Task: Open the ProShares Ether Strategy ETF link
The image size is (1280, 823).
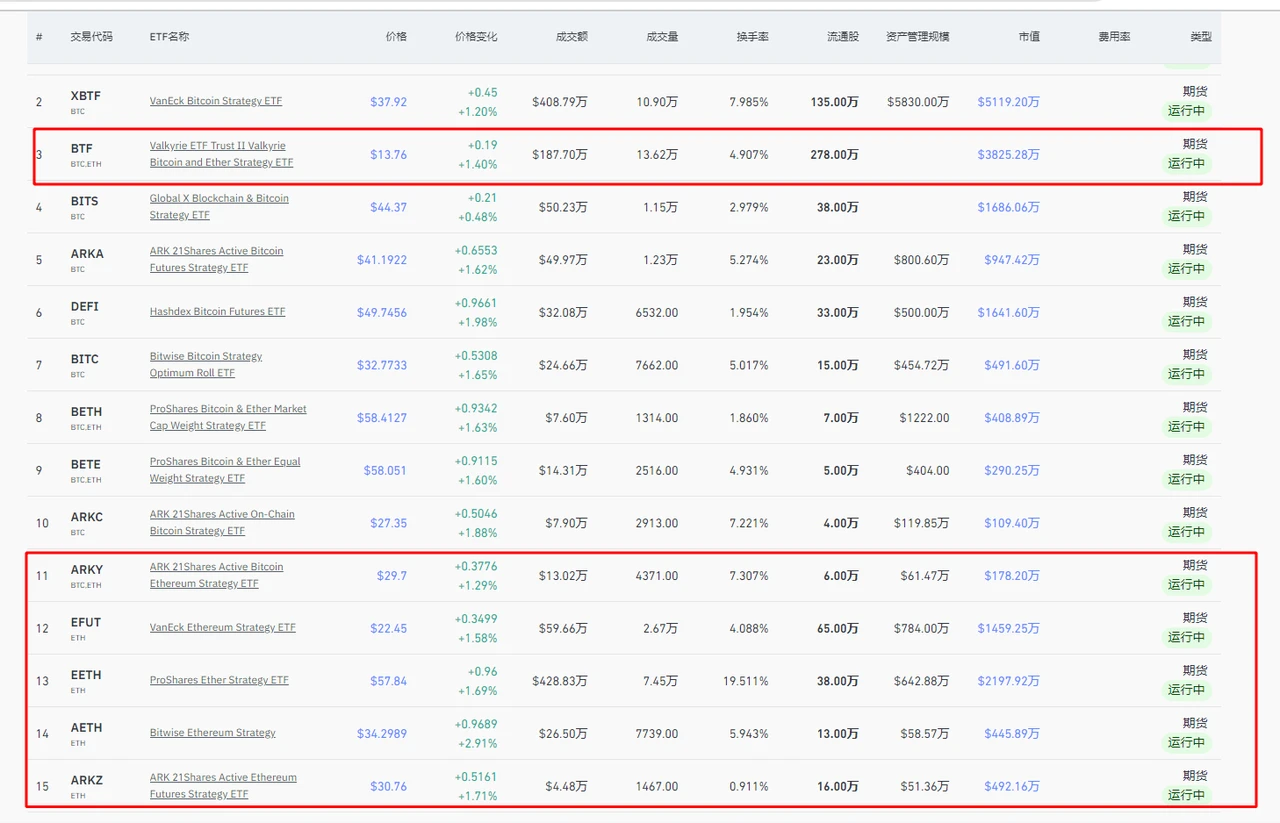Action: coord(219,680)
